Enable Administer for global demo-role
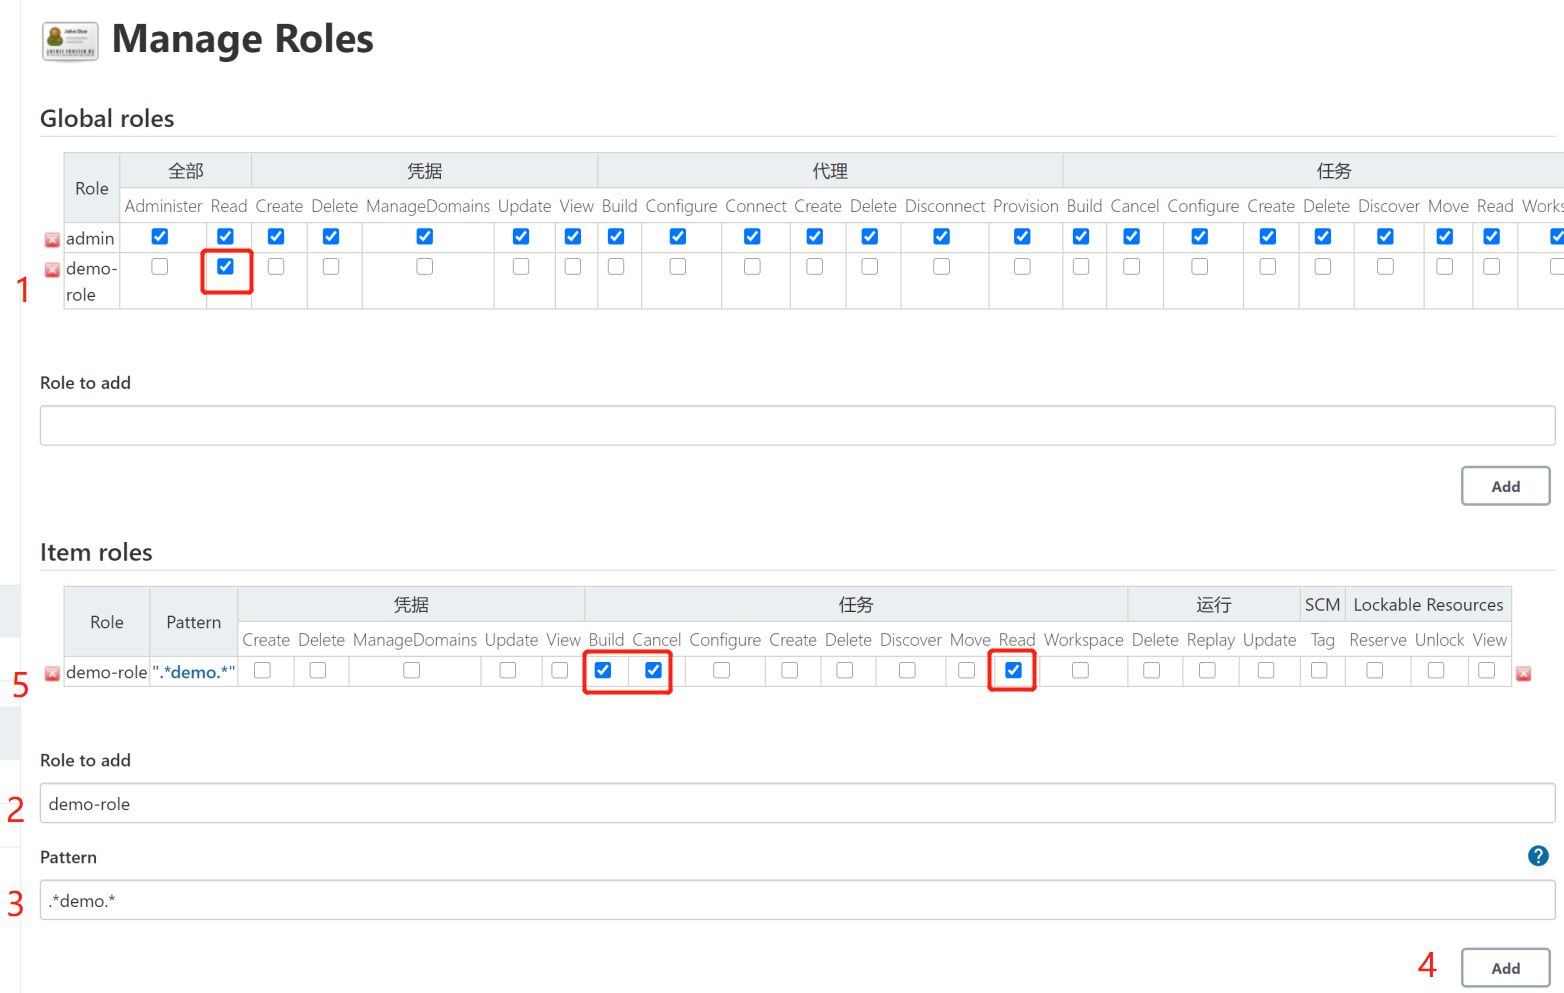The image size is (1564, 993). click(x=160, y=267)
